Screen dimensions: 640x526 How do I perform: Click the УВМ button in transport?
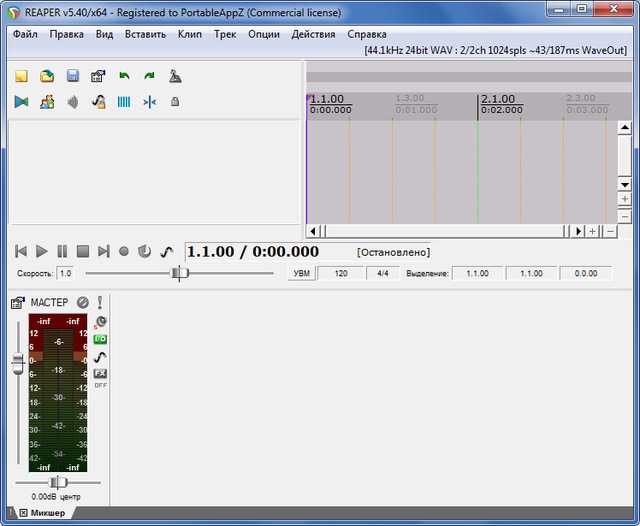(x=301, y=273)
